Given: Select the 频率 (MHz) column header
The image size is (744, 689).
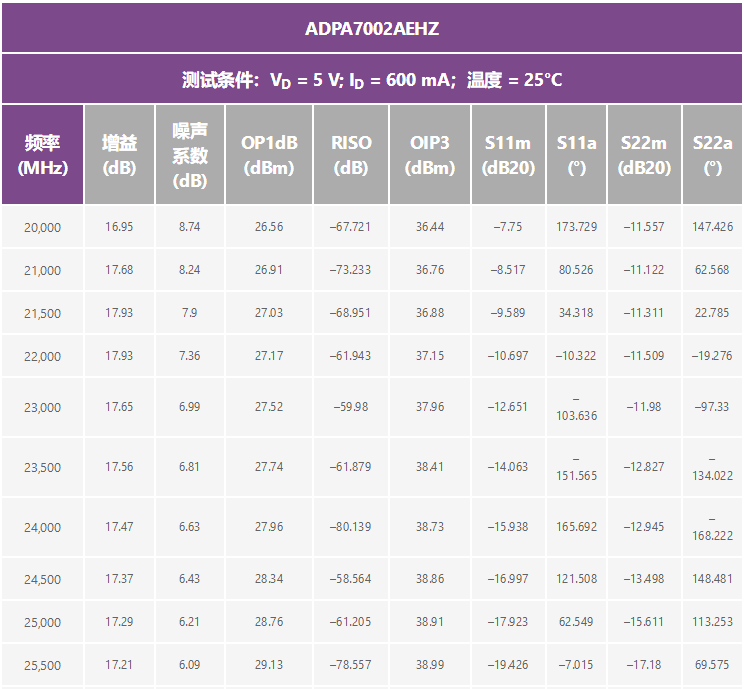Looking at the screenshot, I should [42, 155].
